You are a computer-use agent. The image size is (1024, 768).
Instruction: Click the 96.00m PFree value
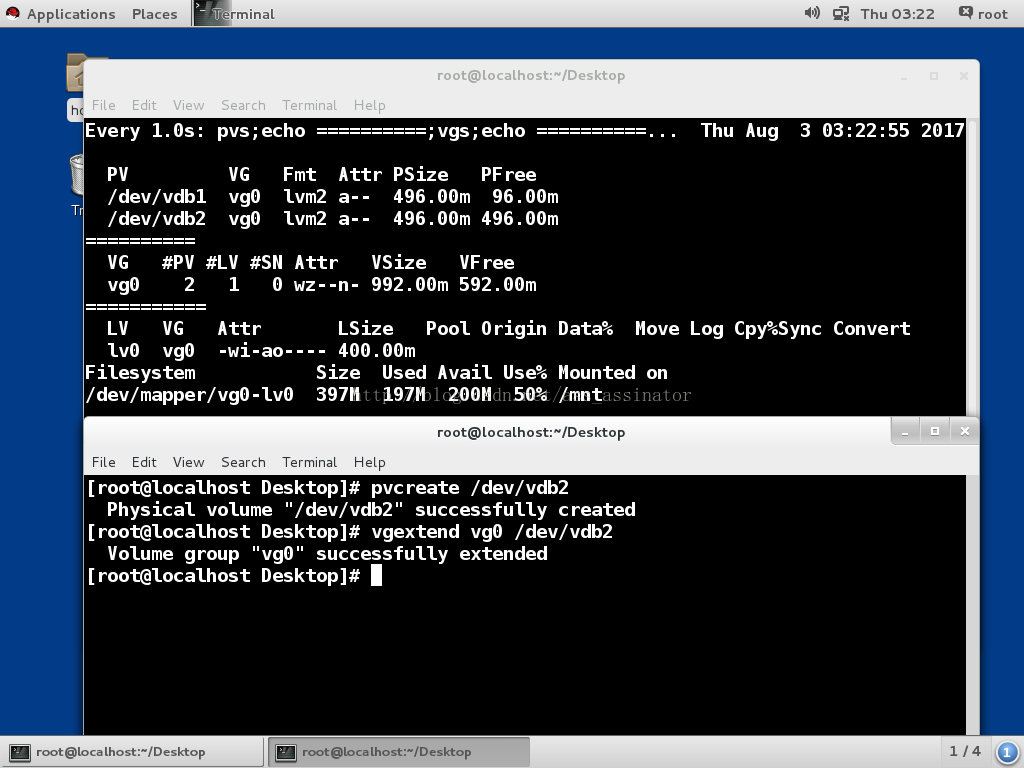coord(525,197)
